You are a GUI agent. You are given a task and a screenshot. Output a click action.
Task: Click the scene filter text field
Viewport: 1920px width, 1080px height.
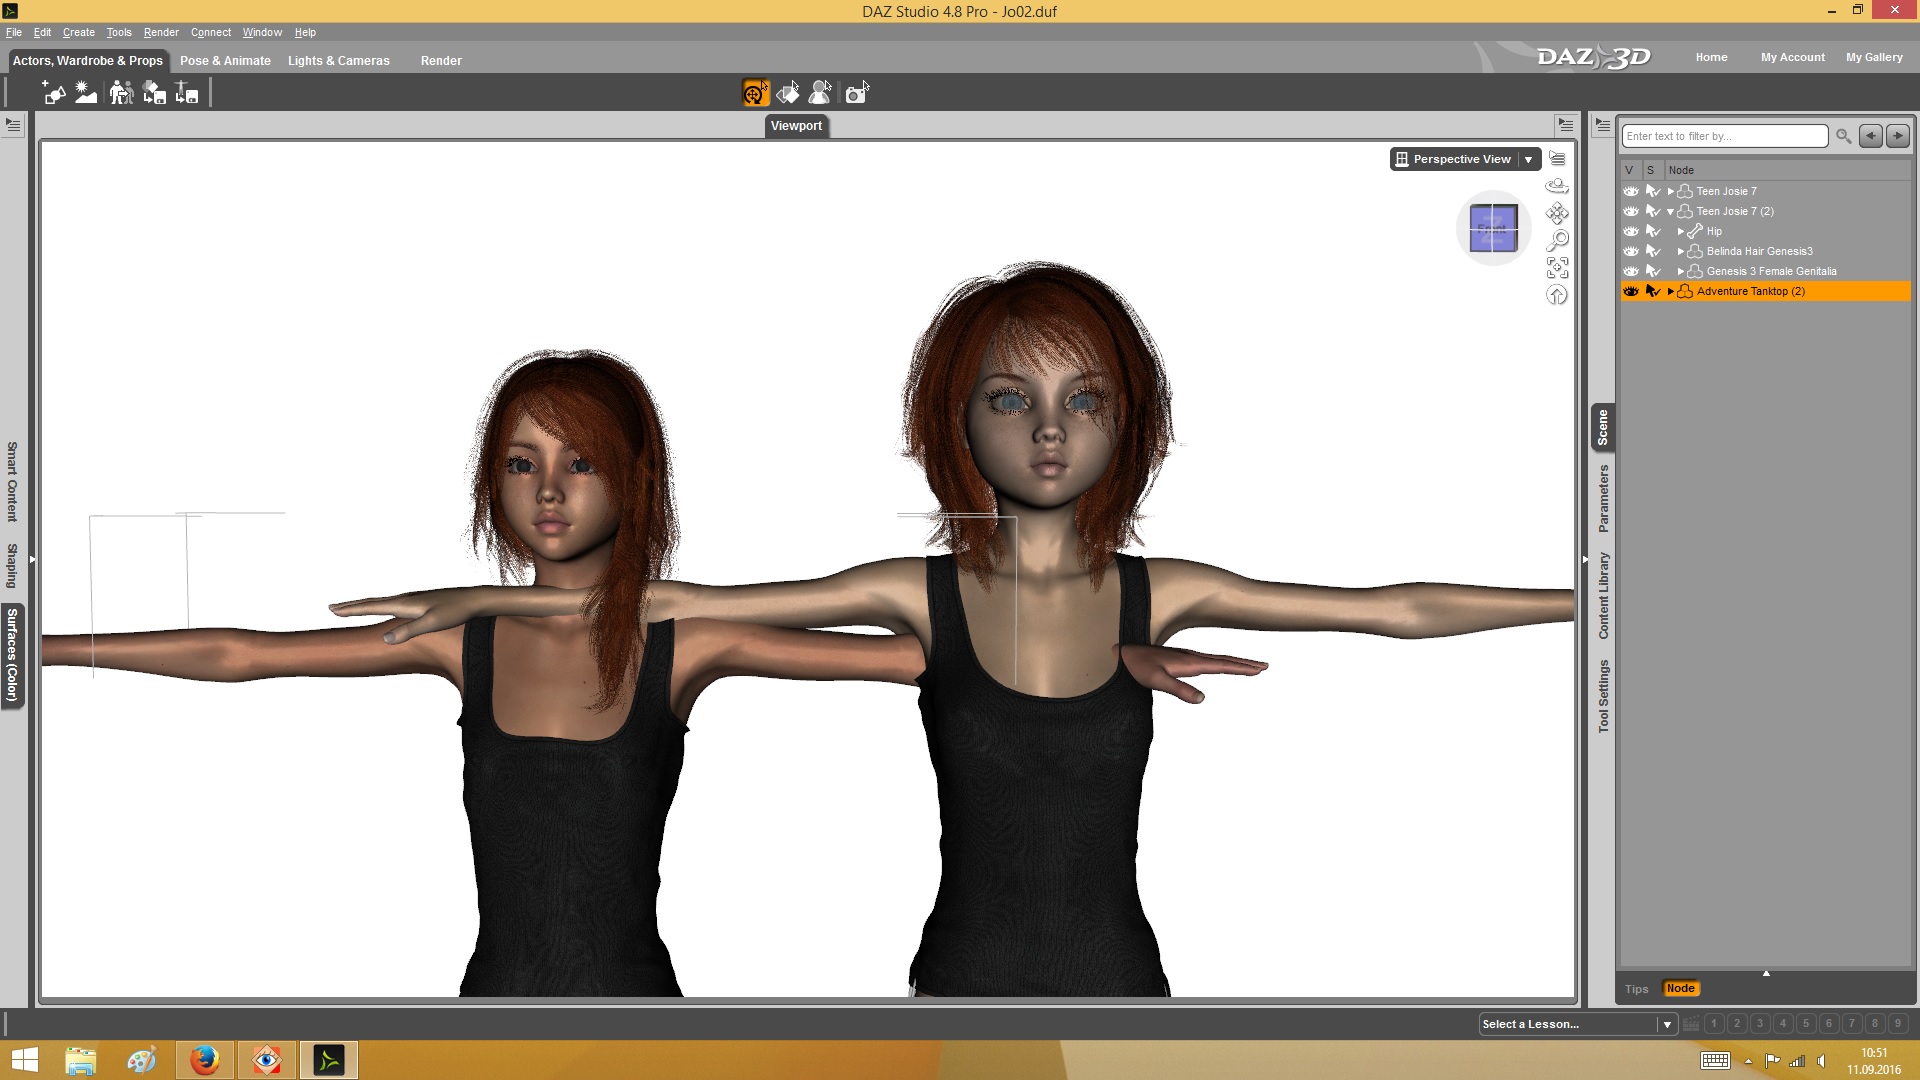1724,136
